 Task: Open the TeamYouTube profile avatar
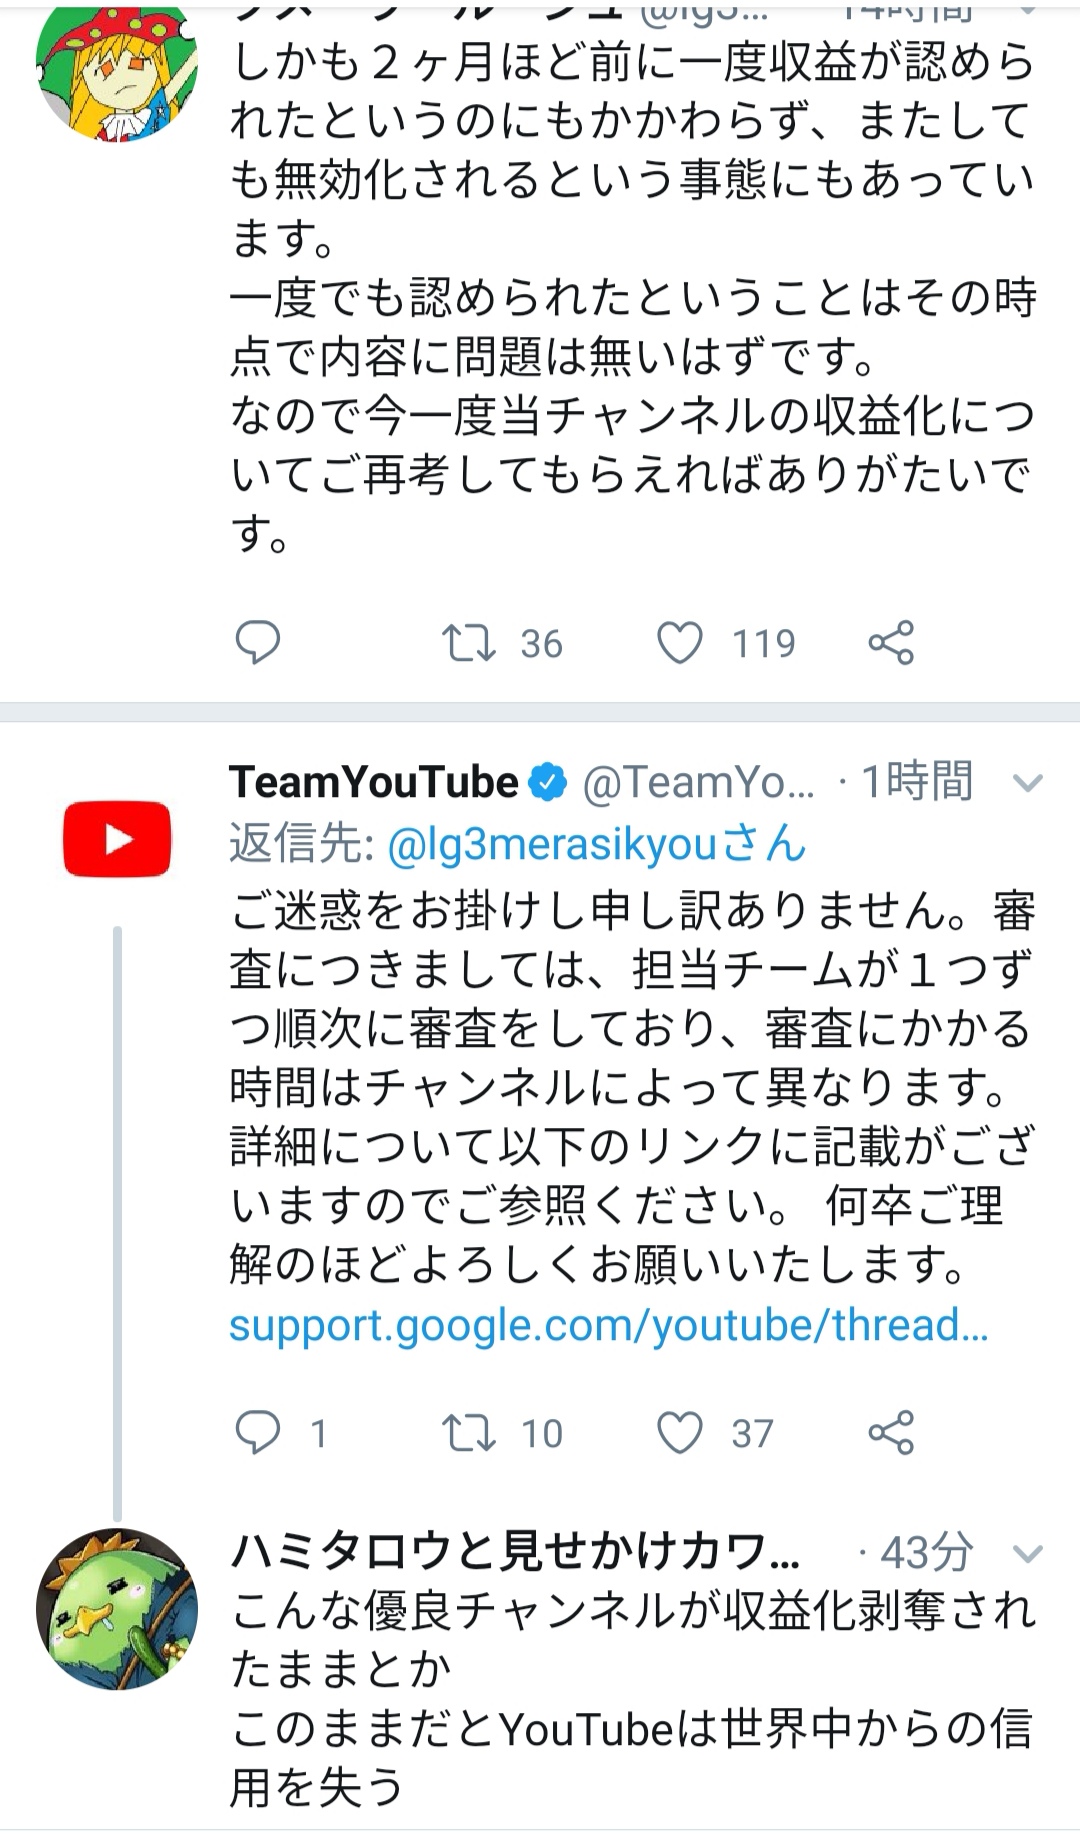click(x=117, y=838)
